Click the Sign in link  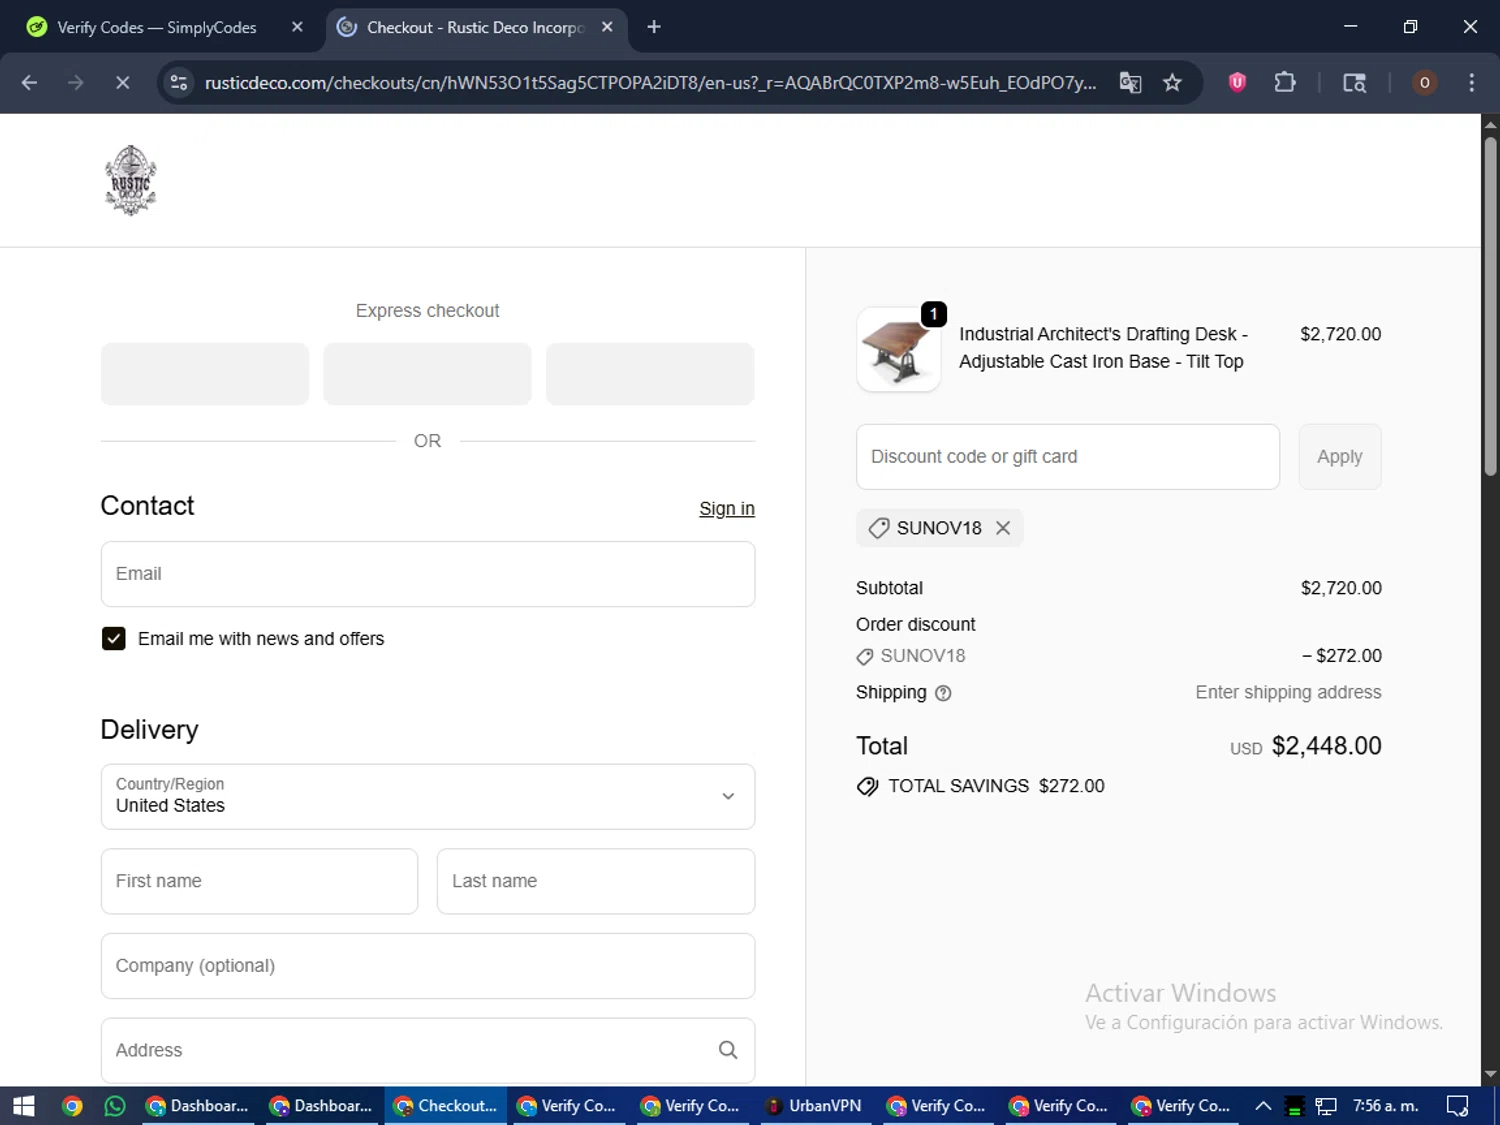coord(727,509)
